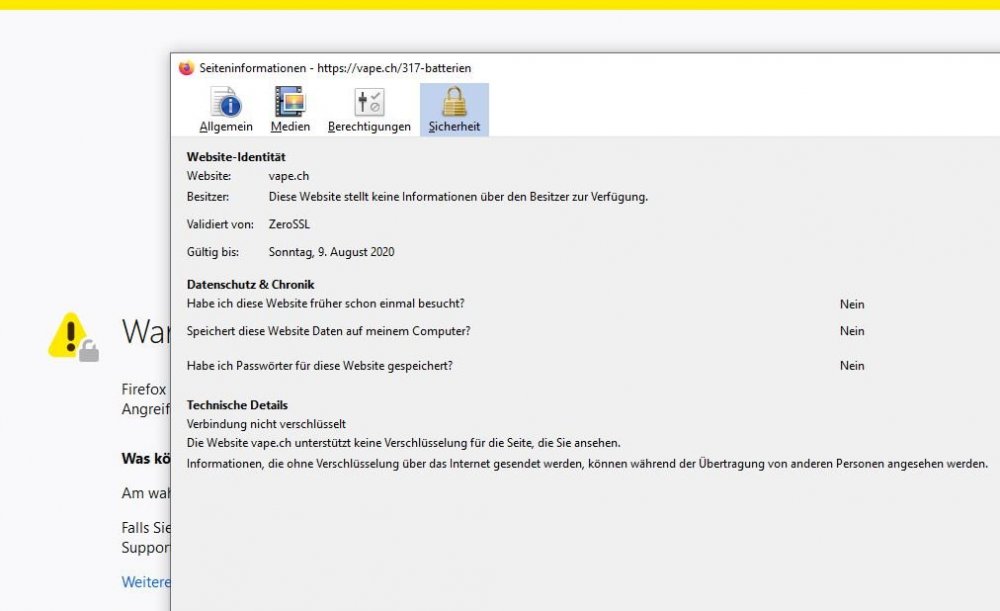This screenshot has width=1000, height=611.
Task: Click 'Nein' beside the Passwörter question
Action: [x=852, y=365]
